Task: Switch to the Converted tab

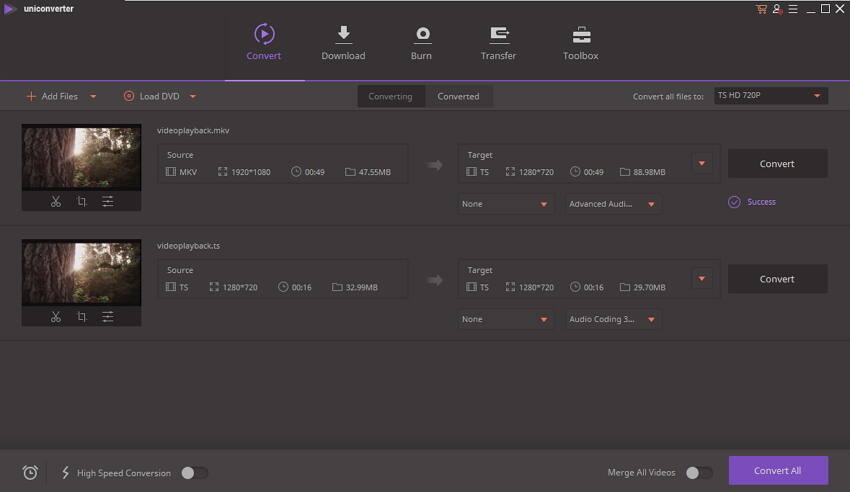Action: tap(458, 96)
